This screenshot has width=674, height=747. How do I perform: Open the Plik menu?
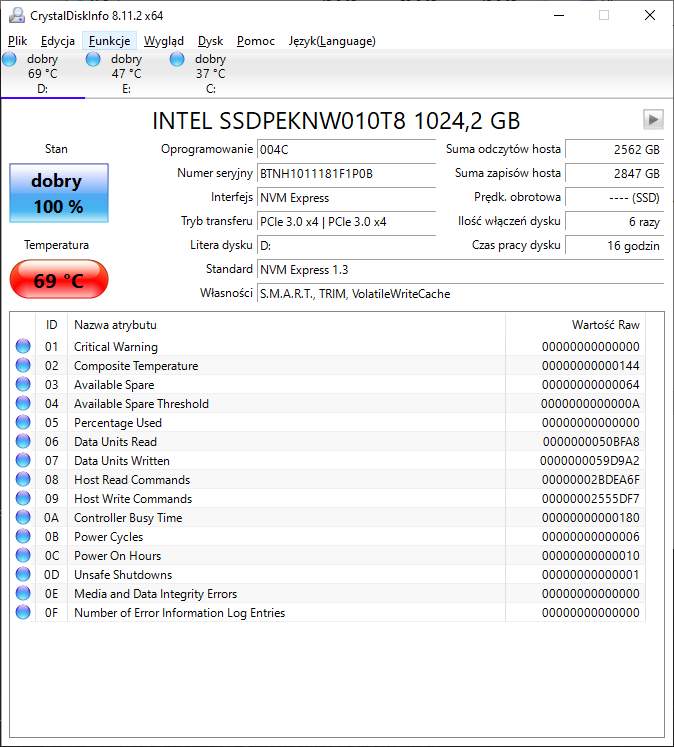click(x=18, y=41)
